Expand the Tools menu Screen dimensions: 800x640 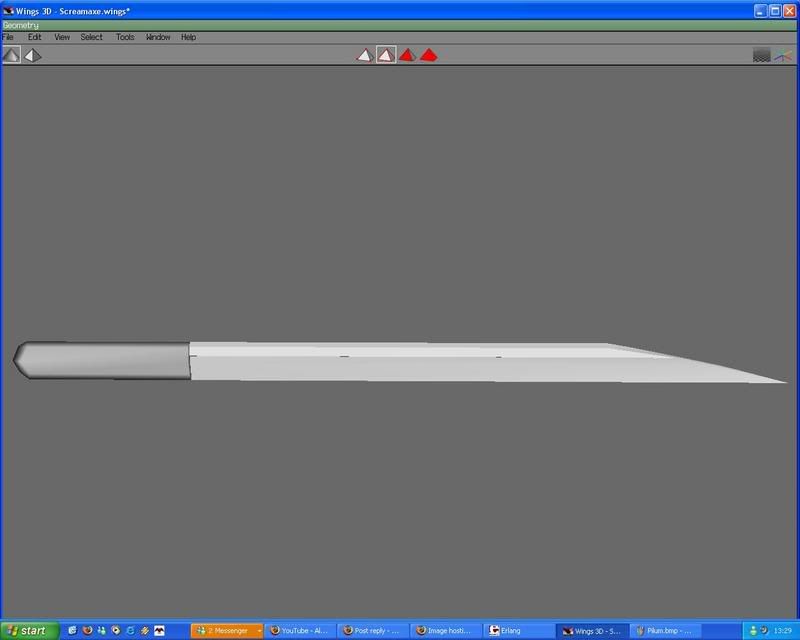tap(125, 37)
